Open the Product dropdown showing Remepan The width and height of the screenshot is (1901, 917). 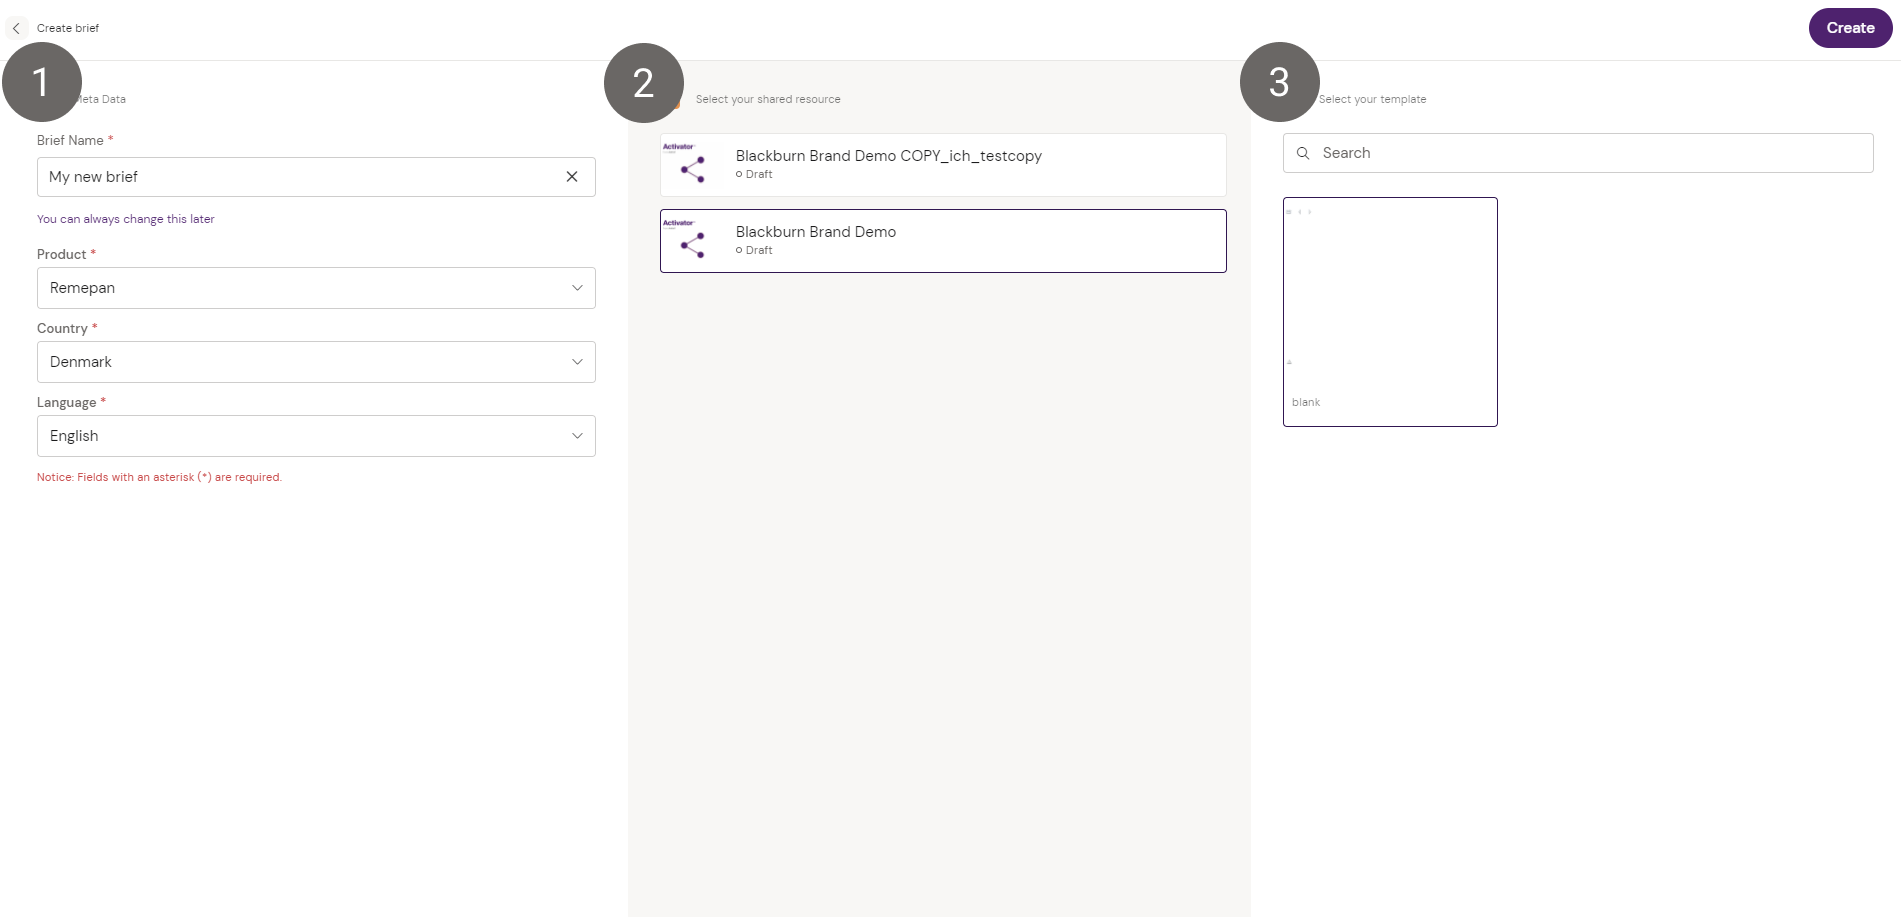[x=316, y=288]
